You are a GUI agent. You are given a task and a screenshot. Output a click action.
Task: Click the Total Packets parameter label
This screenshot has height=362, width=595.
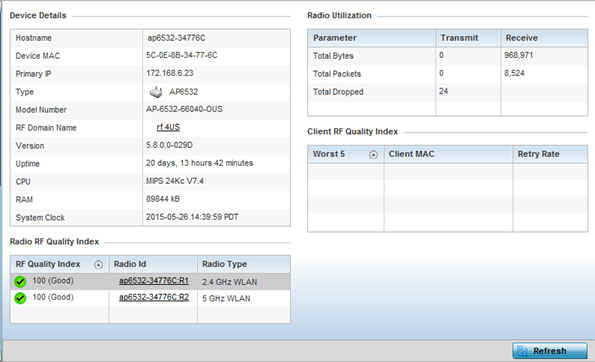(337, 74)
